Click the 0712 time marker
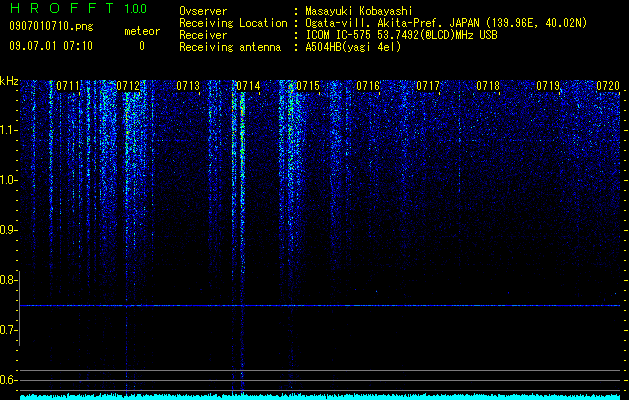 click(128, 86)
